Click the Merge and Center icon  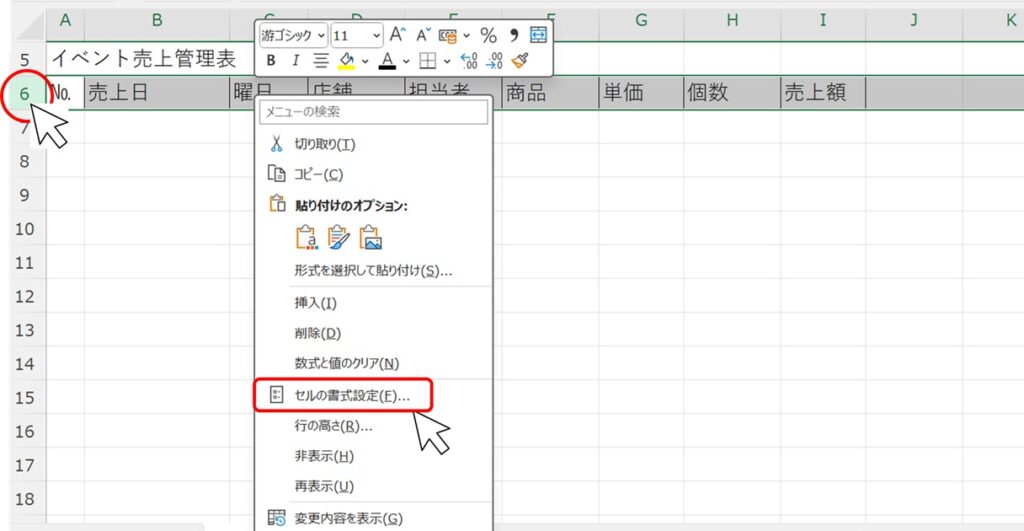coord(539,36)
